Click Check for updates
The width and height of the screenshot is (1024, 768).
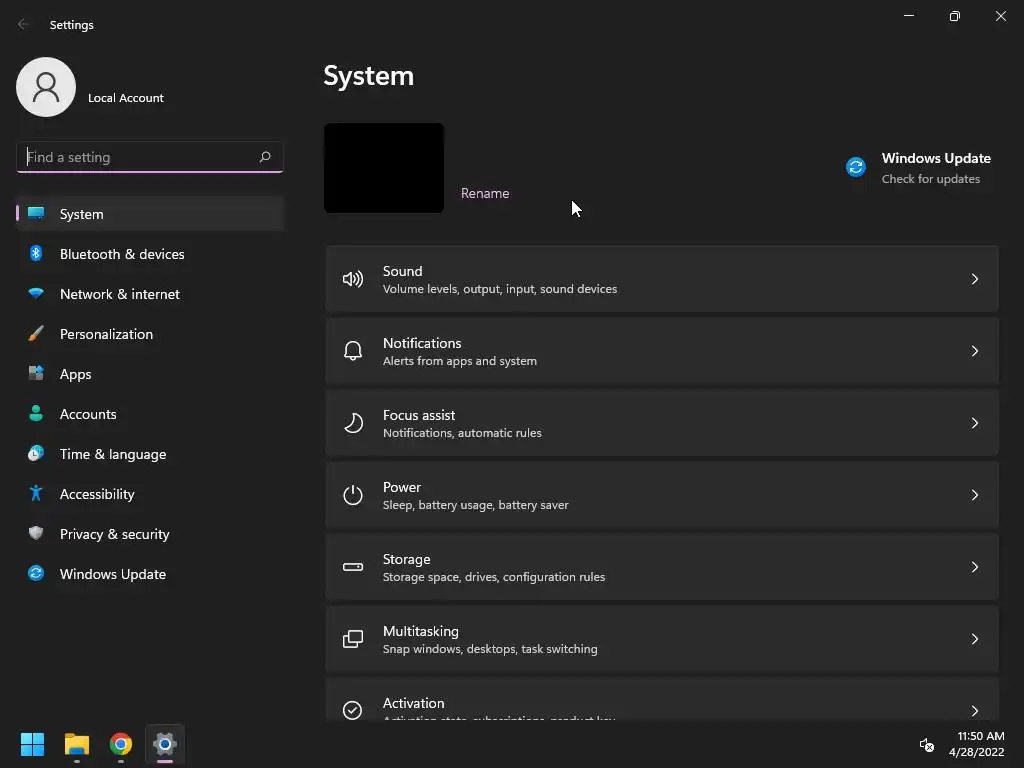tap(931, 178)
